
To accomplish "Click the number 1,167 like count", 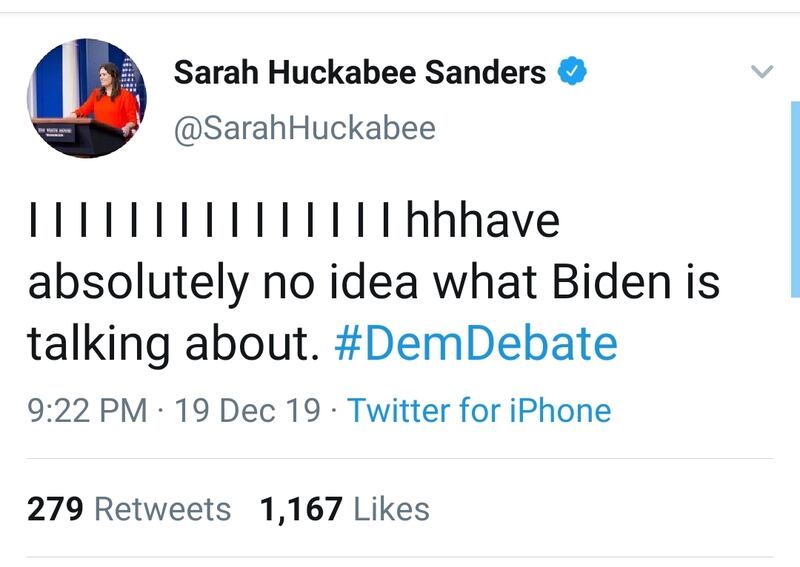I will coord(302,509).
